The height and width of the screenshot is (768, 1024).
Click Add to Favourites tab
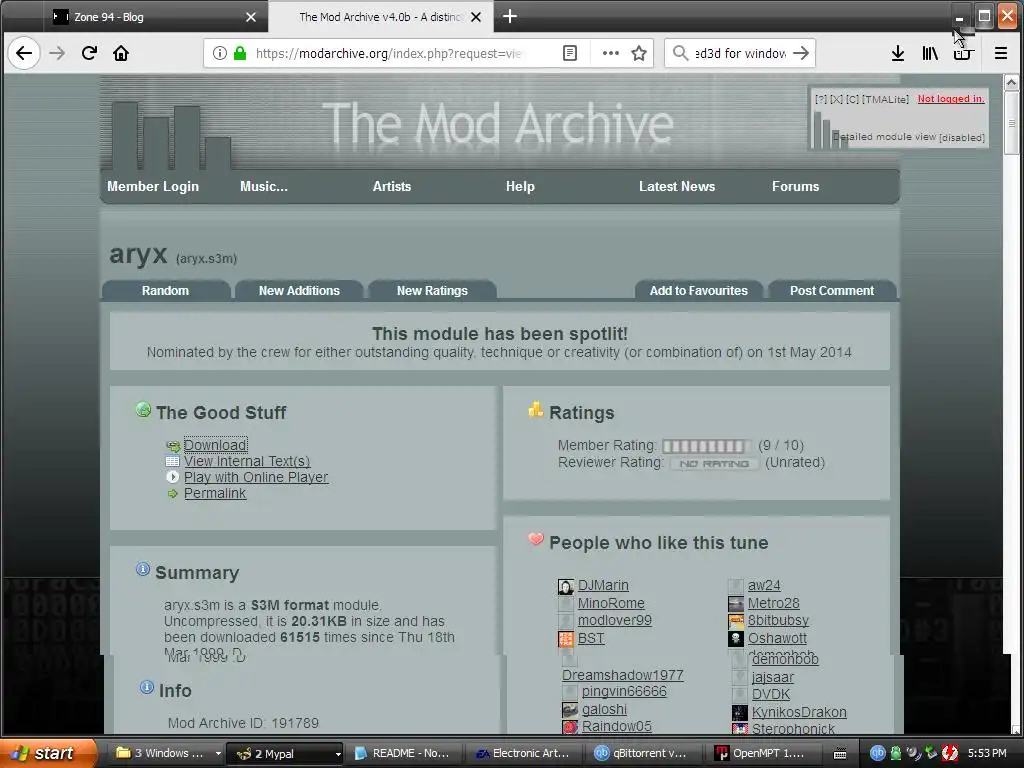[x=699, y=291]
